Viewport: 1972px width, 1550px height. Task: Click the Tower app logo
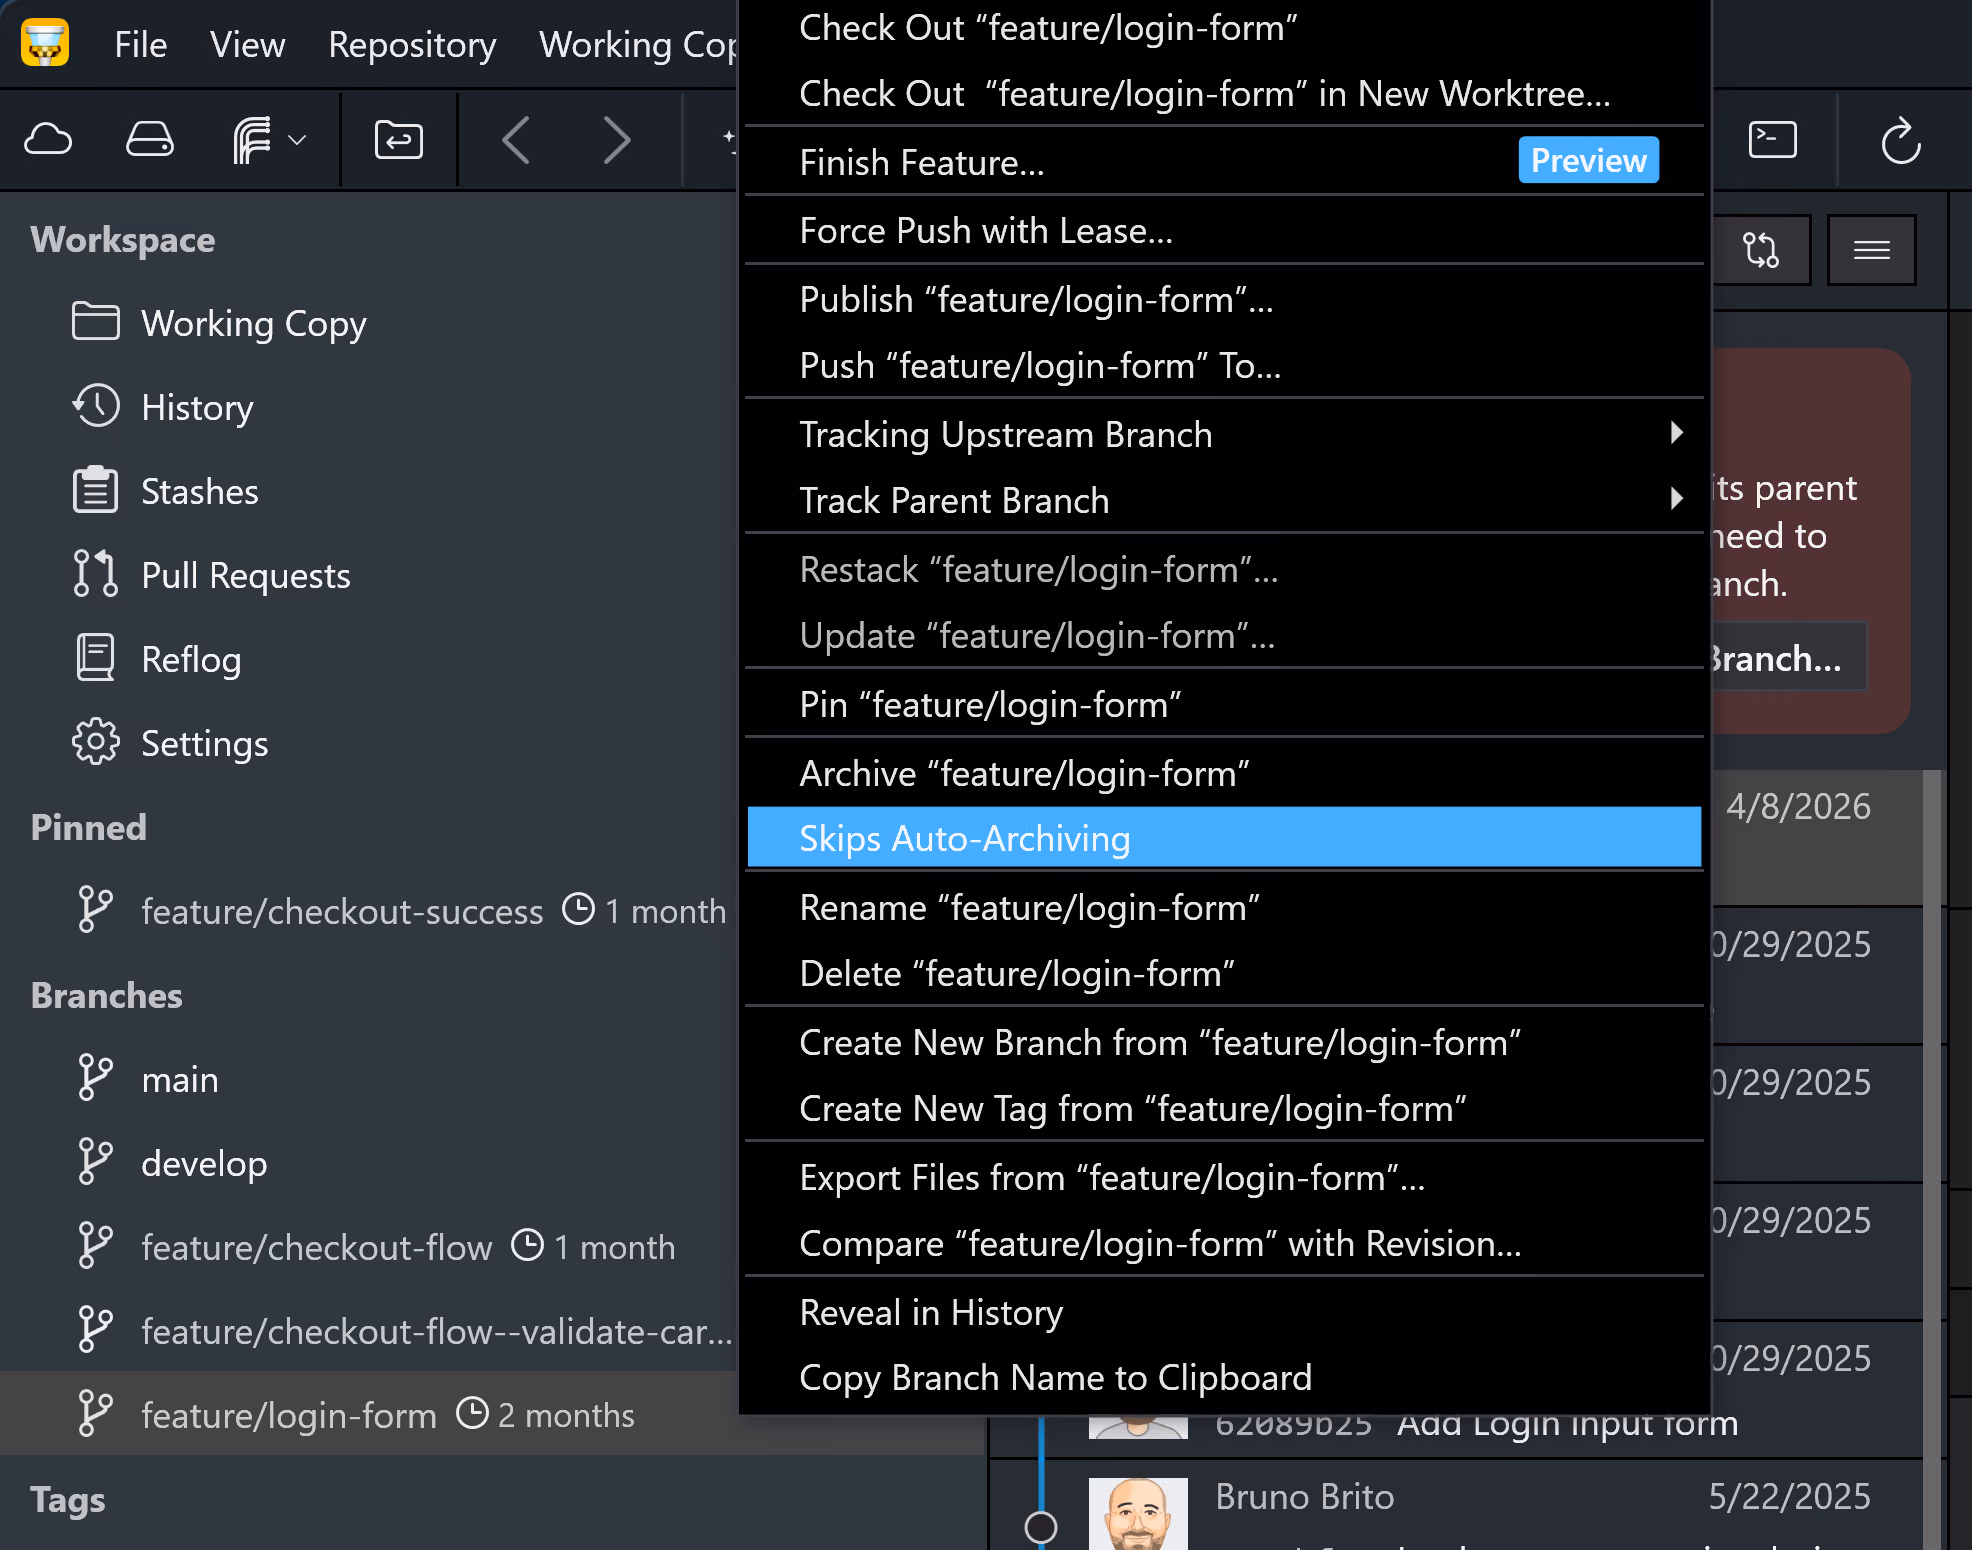point(45,43)
